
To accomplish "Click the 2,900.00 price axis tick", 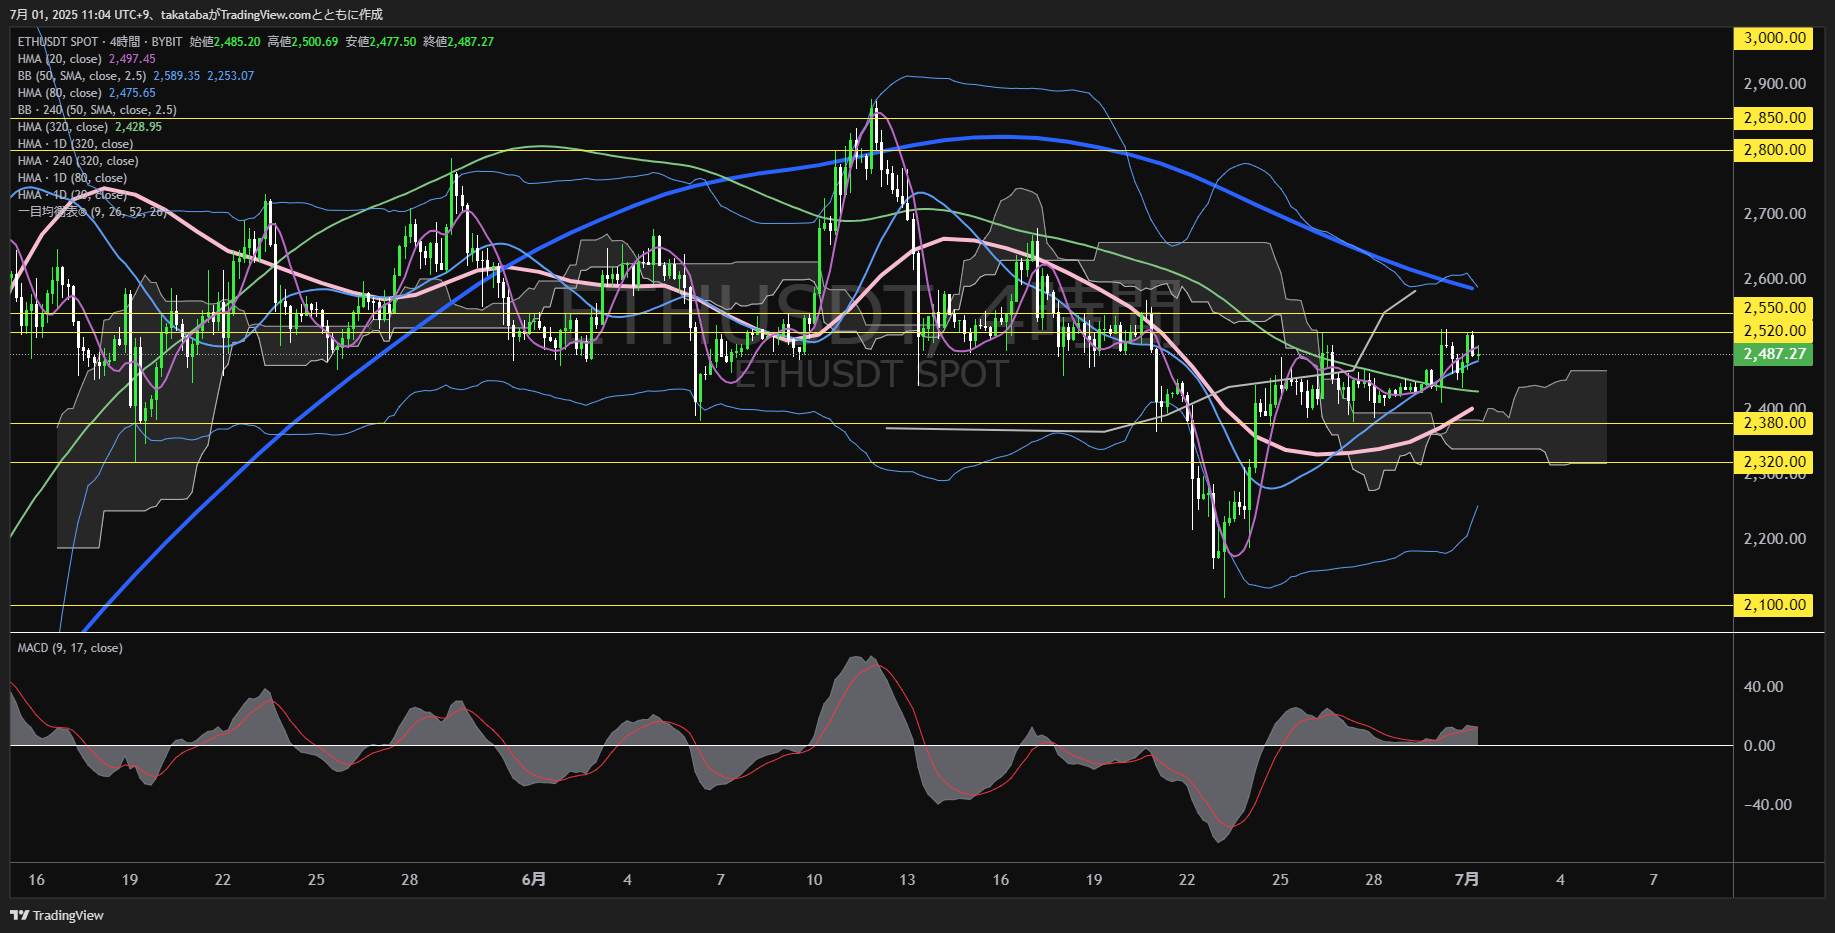I will tap(1775, 84).
